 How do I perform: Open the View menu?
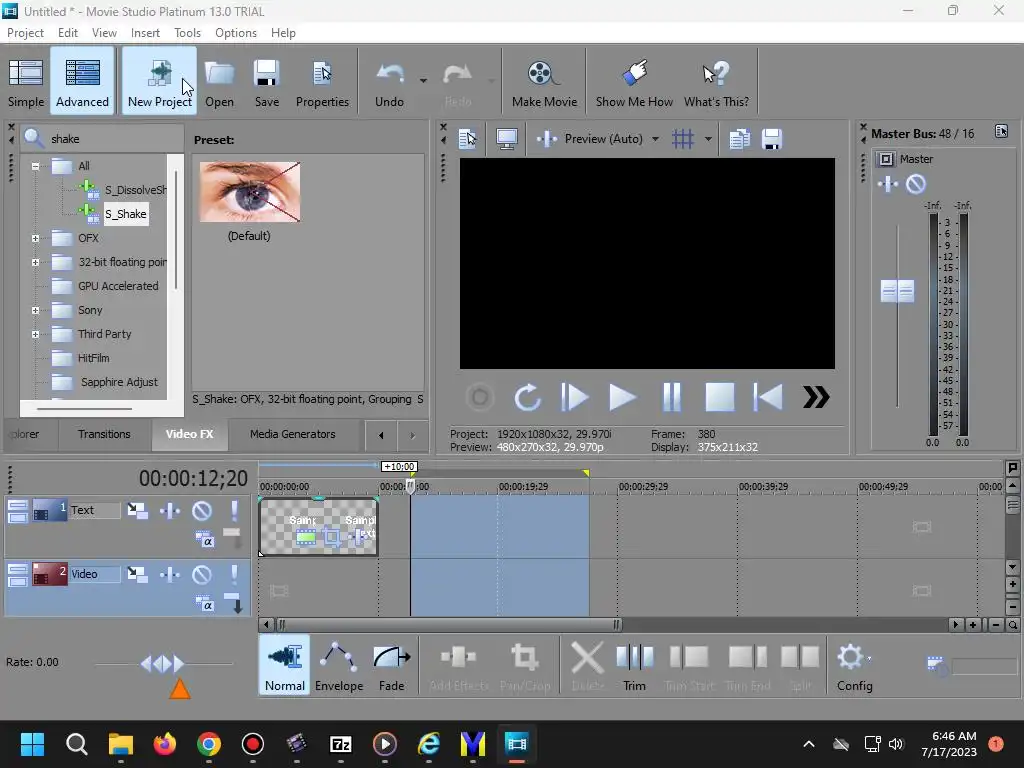click(x=104, y=33)
